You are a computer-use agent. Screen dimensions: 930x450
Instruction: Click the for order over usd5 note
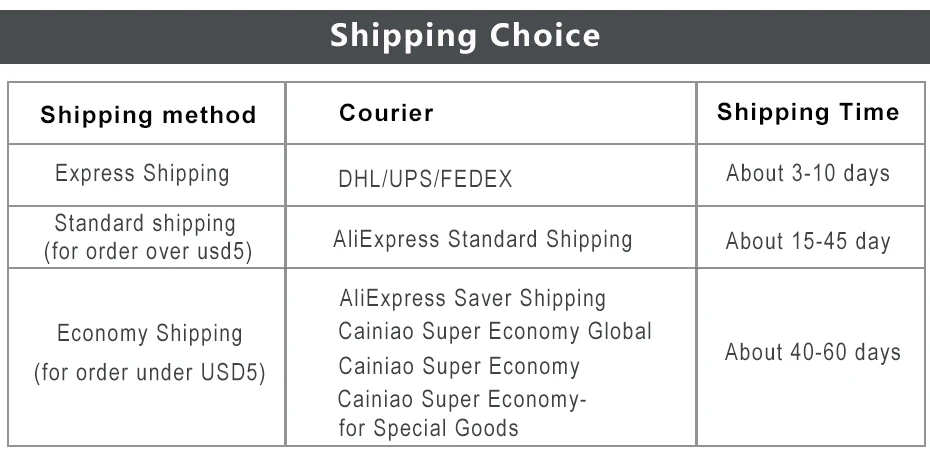coord(148,251)
